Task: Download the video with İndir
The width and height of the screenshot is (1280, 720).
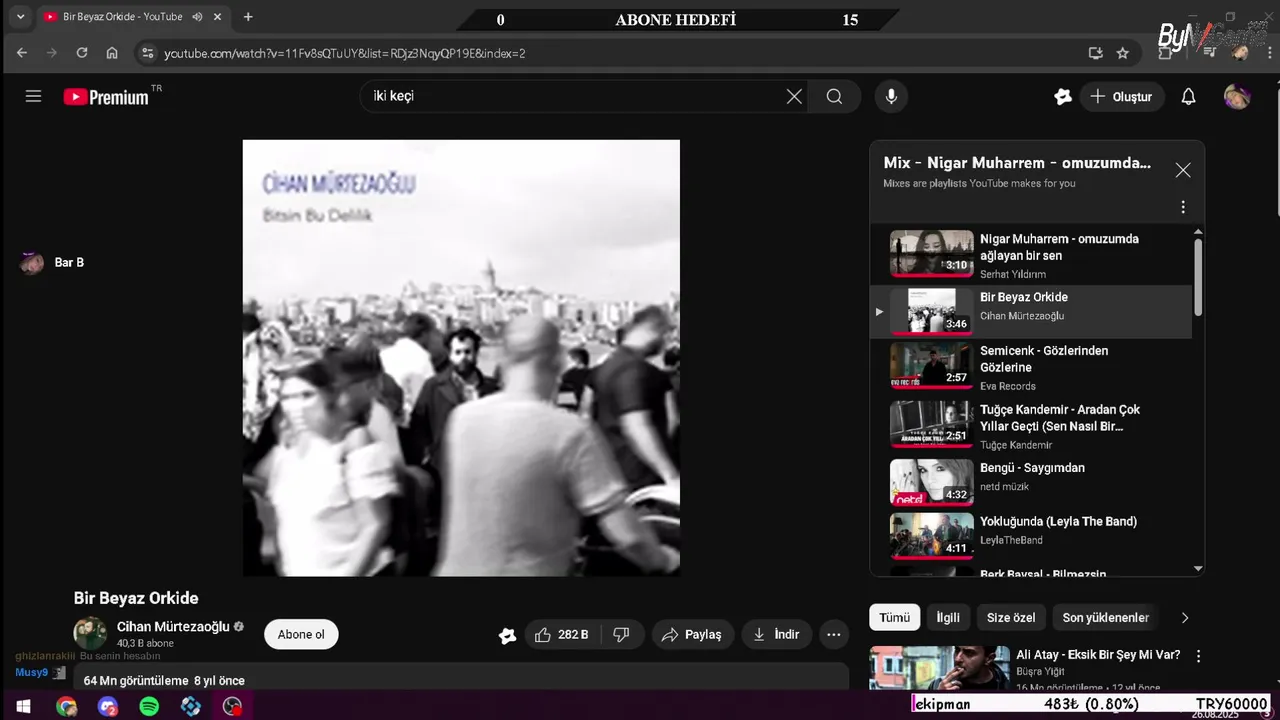Action: 776,635
